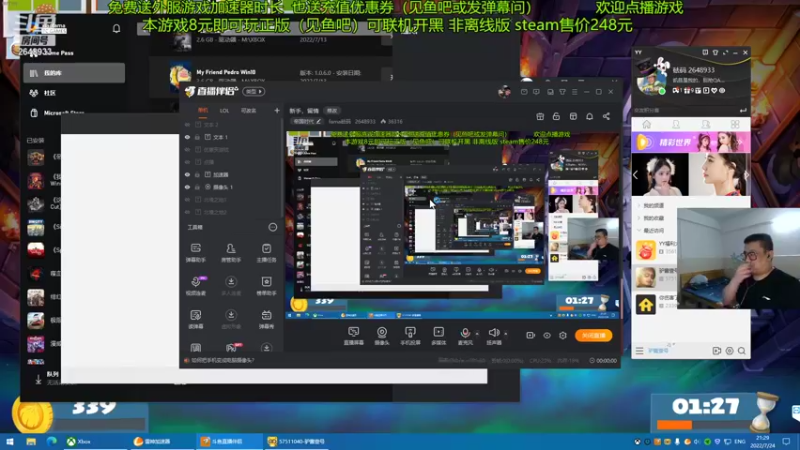Screen dimensions: 800x450
Task: Toggle the preview eye icon in the streaming bar
Action: (547, 335)
